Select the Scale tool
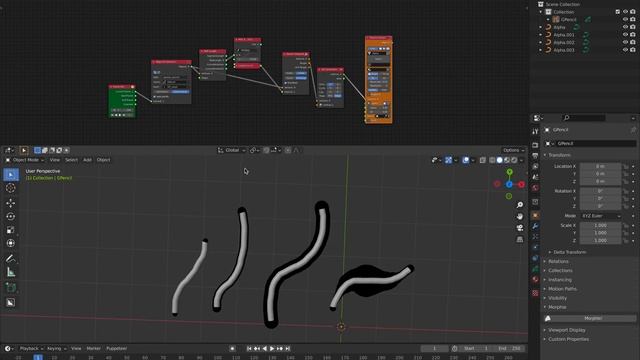The height and width of the screenshot is (360, 640). (x=11, y=230)
